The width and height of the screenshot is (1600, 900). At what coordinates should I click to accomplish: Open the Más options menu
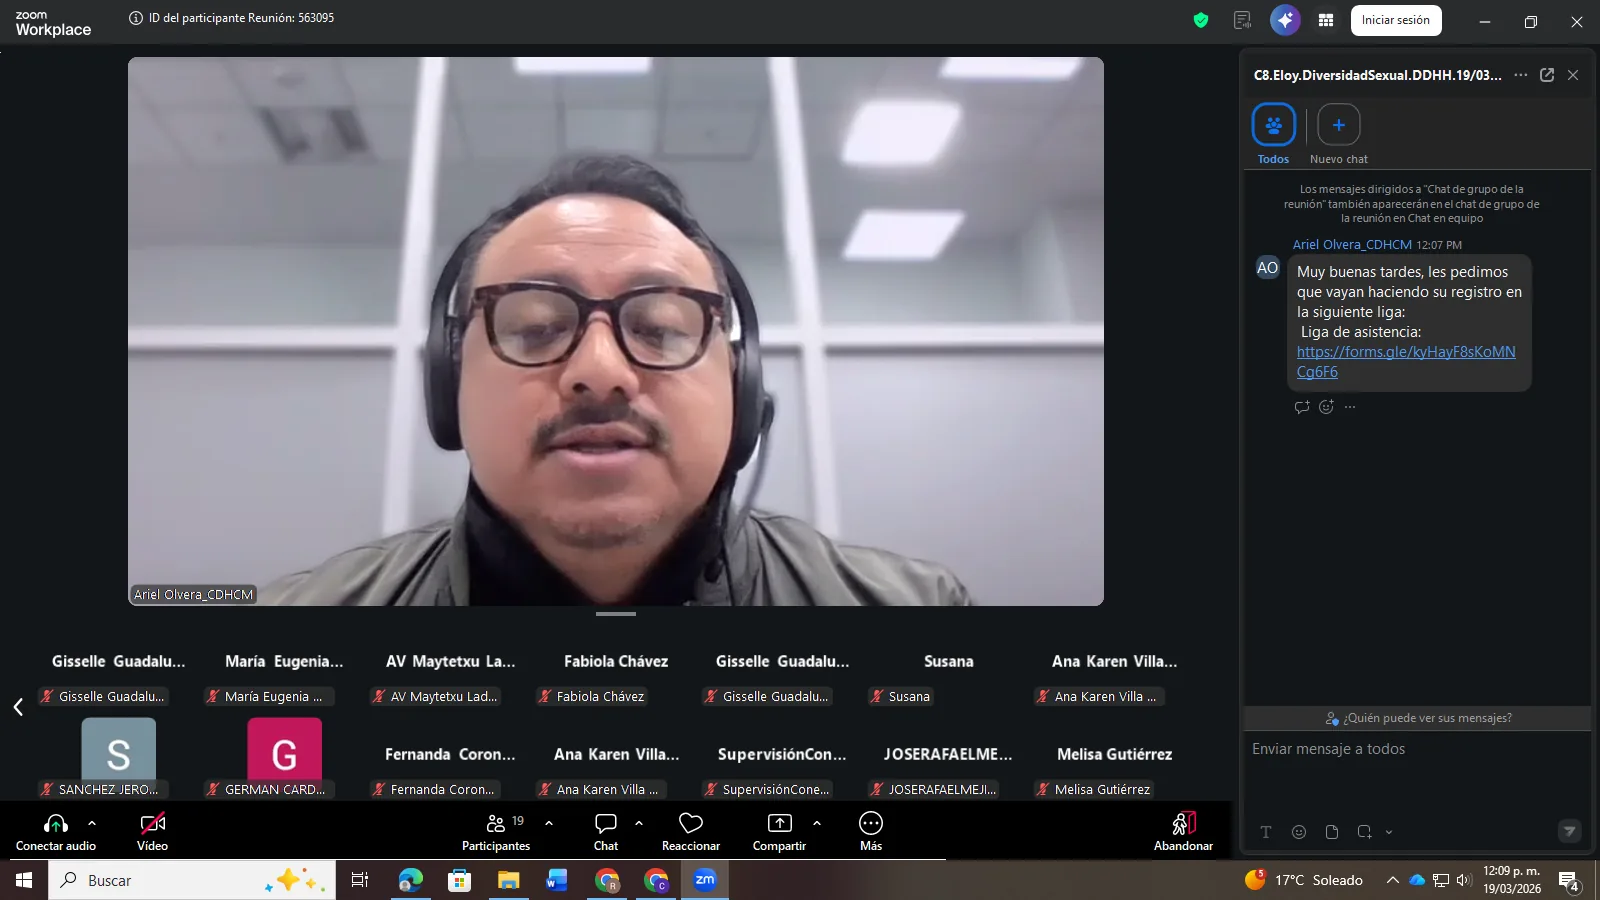871,831
